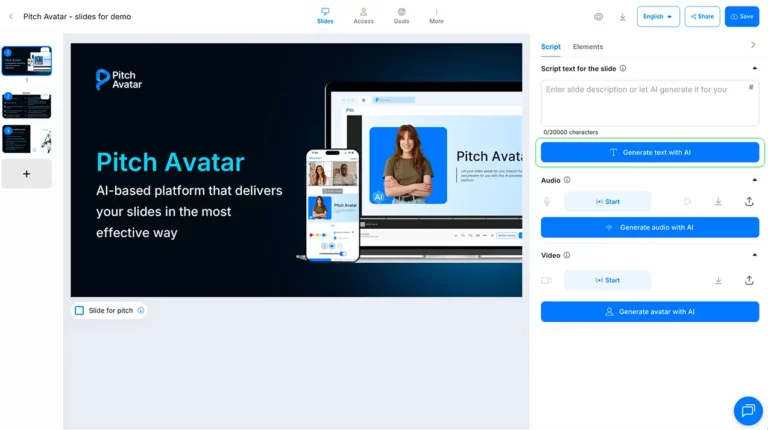Open the Goals tab
The image size is (768, 430).
[x=401, y=15]
